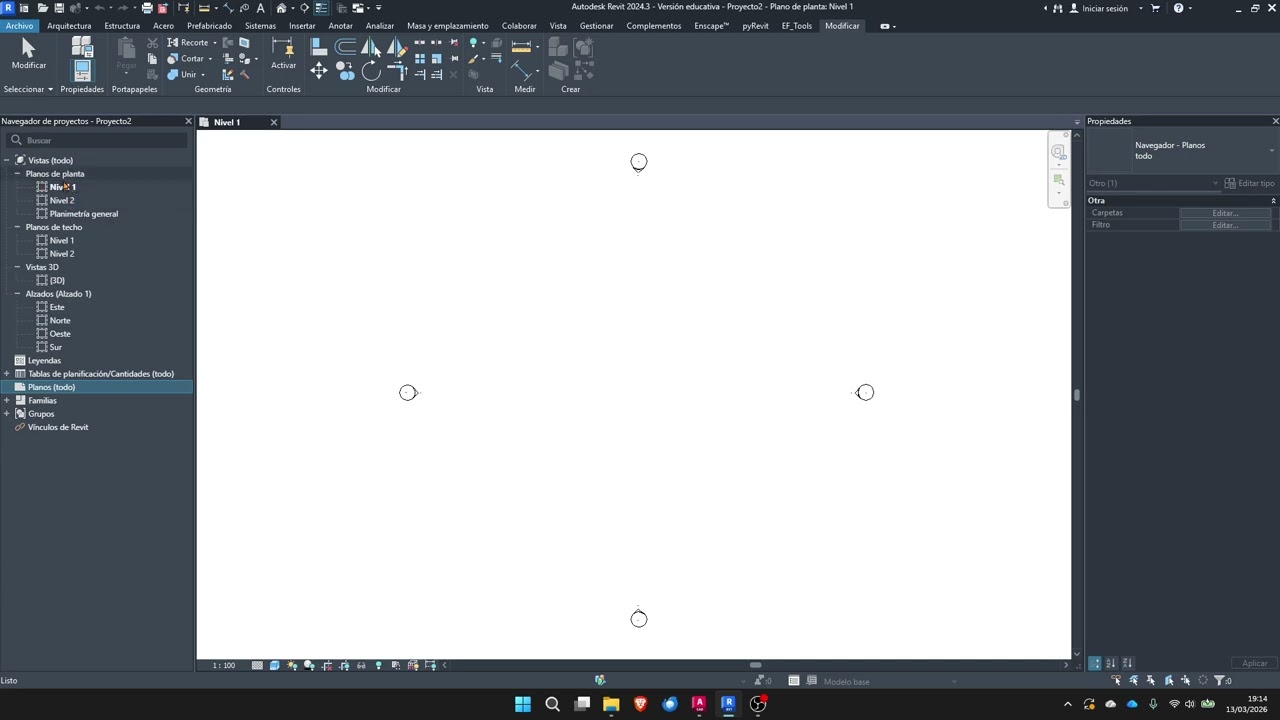The image size is (1280, 720).
Task: Click the Offset tool icon
Action: tap(345, 46)
